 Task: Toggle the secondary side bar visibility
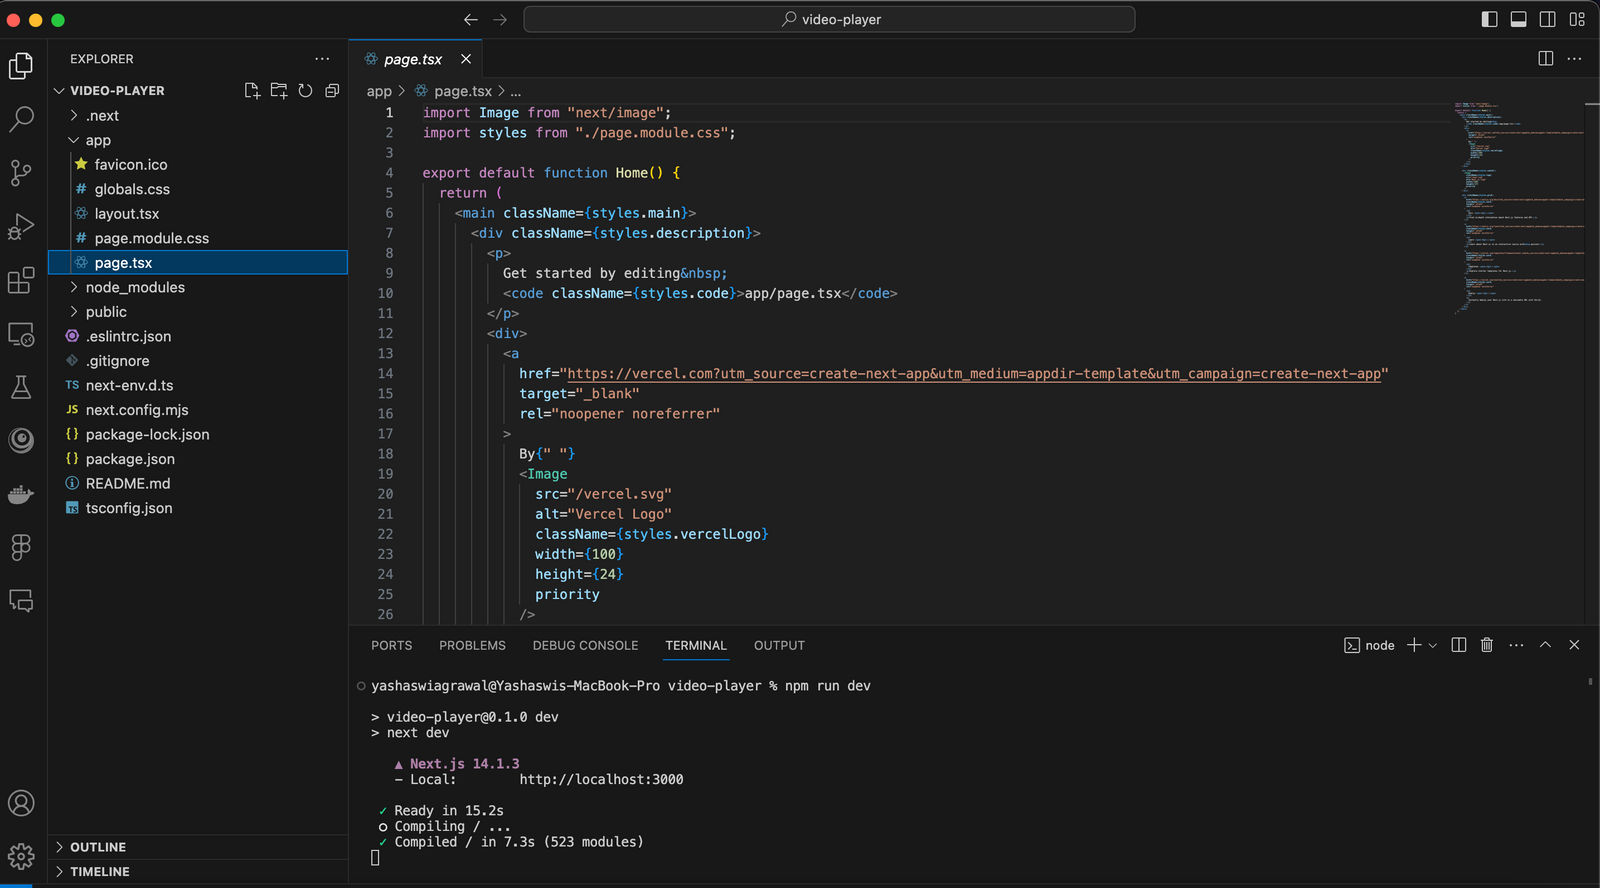pyautogui.click(x=1547, y=19)
